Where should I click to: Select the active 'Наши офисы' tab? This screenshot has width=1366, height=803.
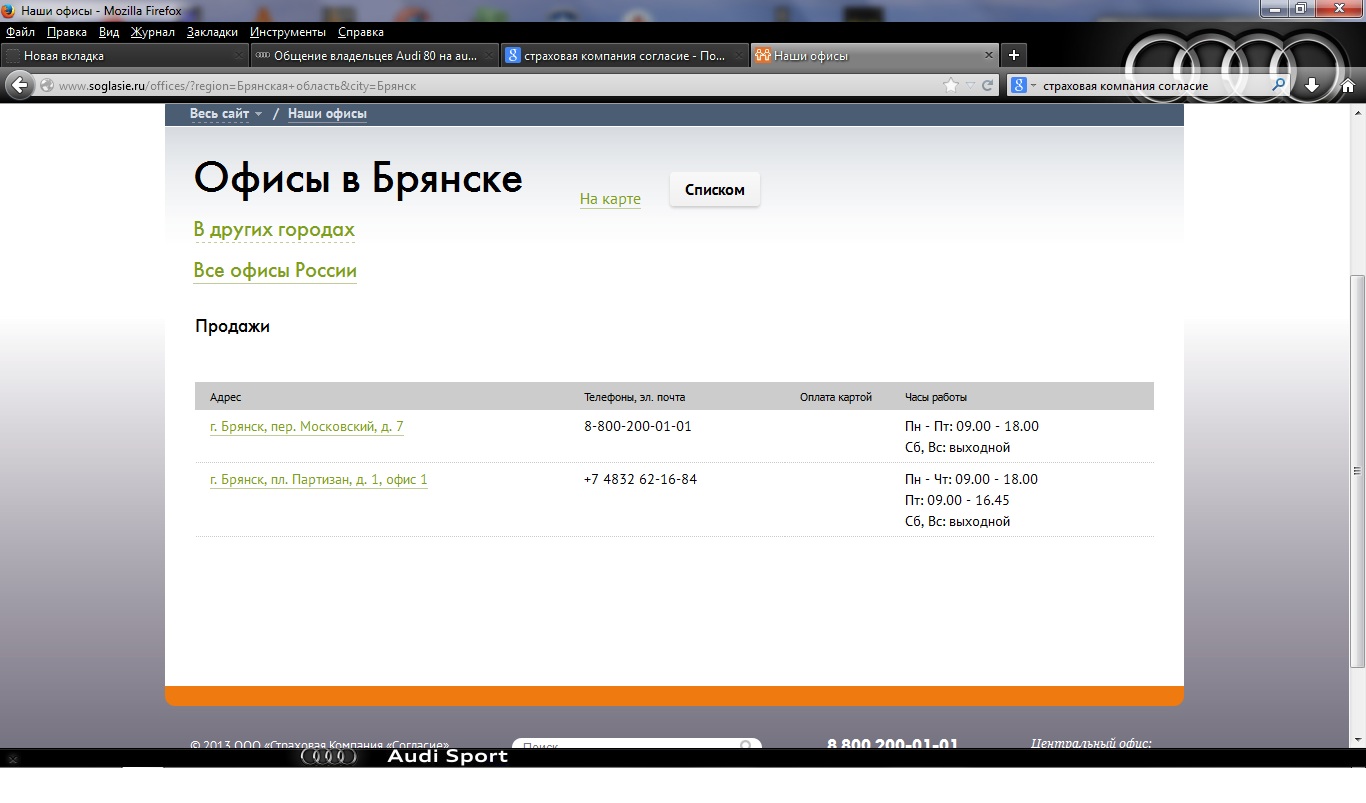pyautogui.click(x=874, y=56)
